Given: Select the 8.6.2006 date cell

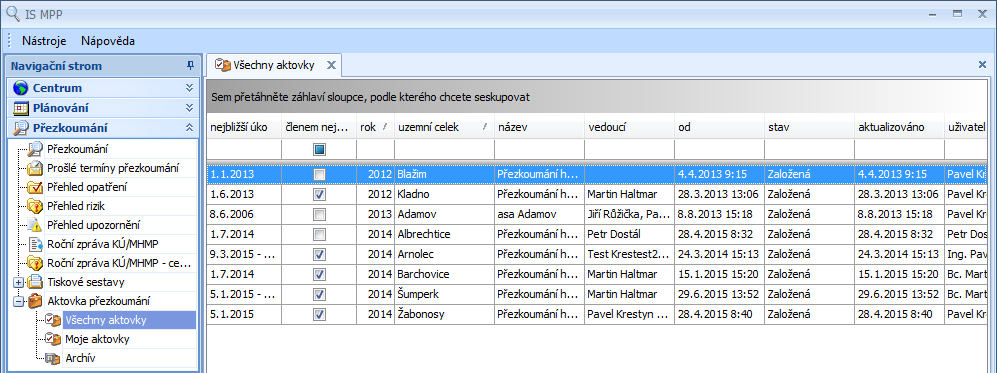Looking at the screenshot, I should coord(244,214).
